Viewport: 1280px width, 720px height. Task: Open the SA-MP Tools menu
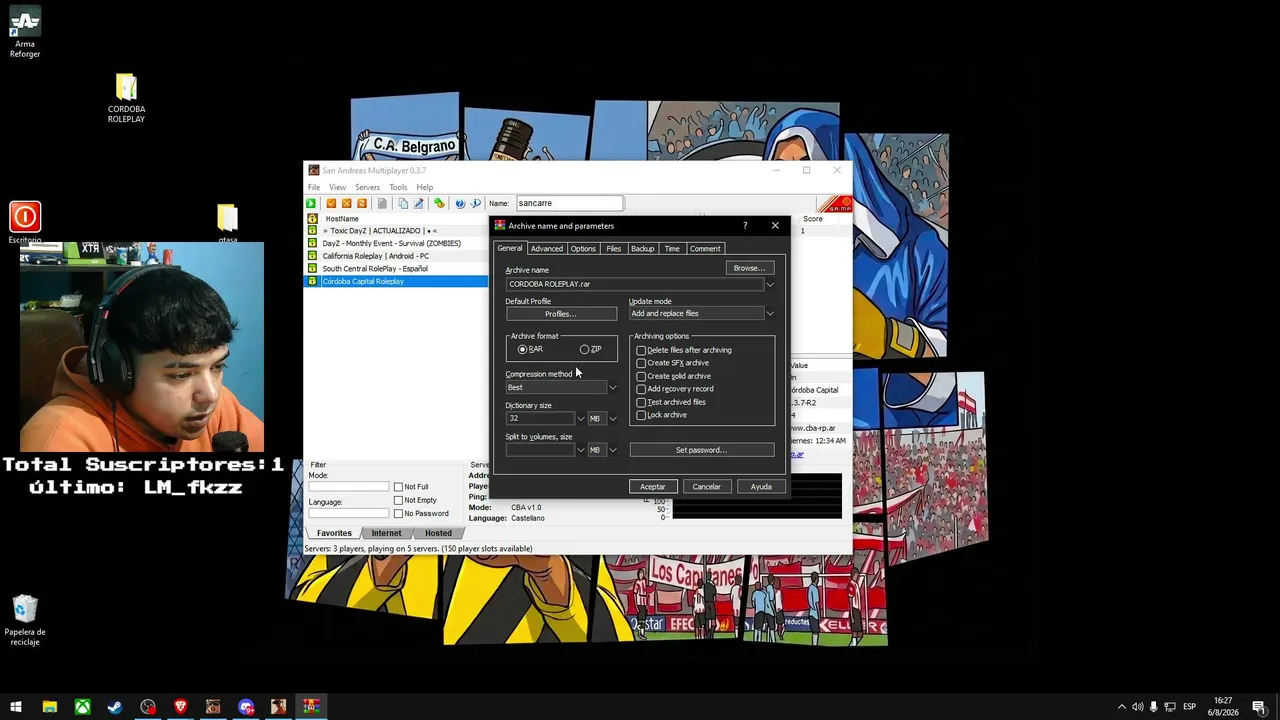(x=398, y=188)
